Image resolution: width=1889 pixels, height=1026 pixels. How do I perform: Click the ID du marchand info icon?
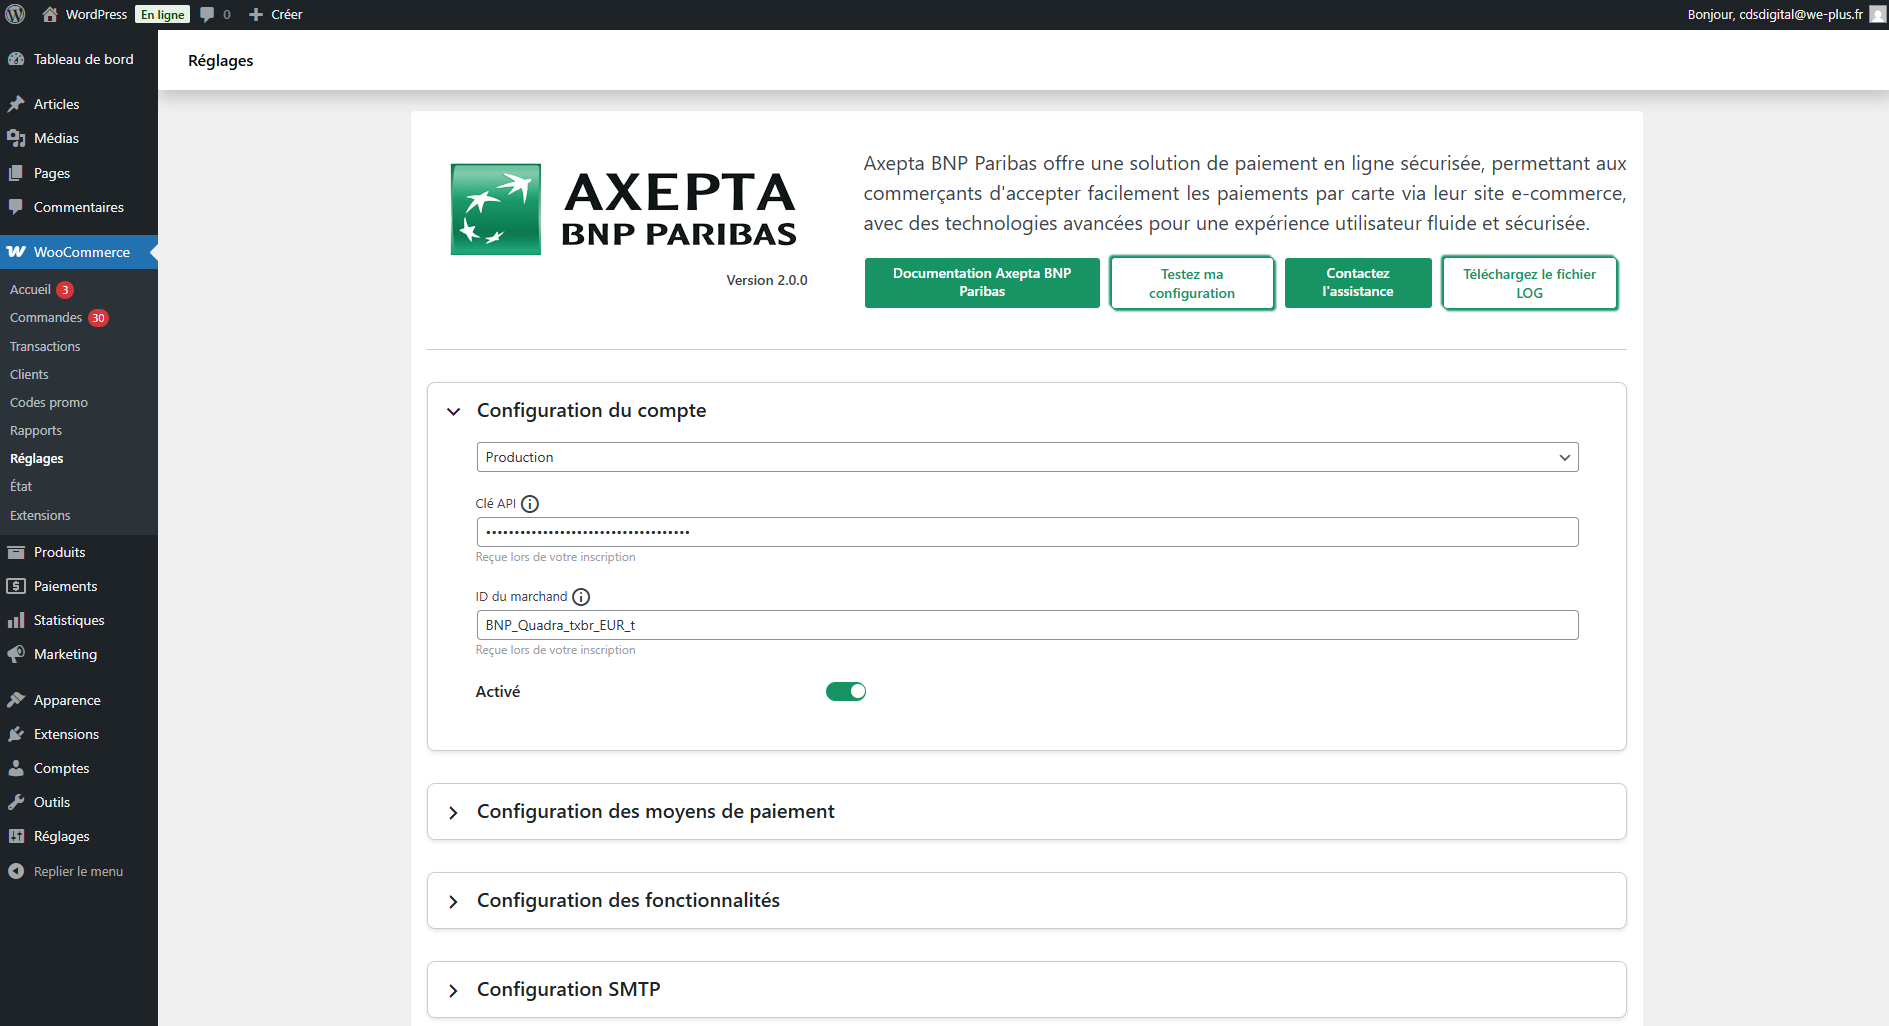[581, 597]
